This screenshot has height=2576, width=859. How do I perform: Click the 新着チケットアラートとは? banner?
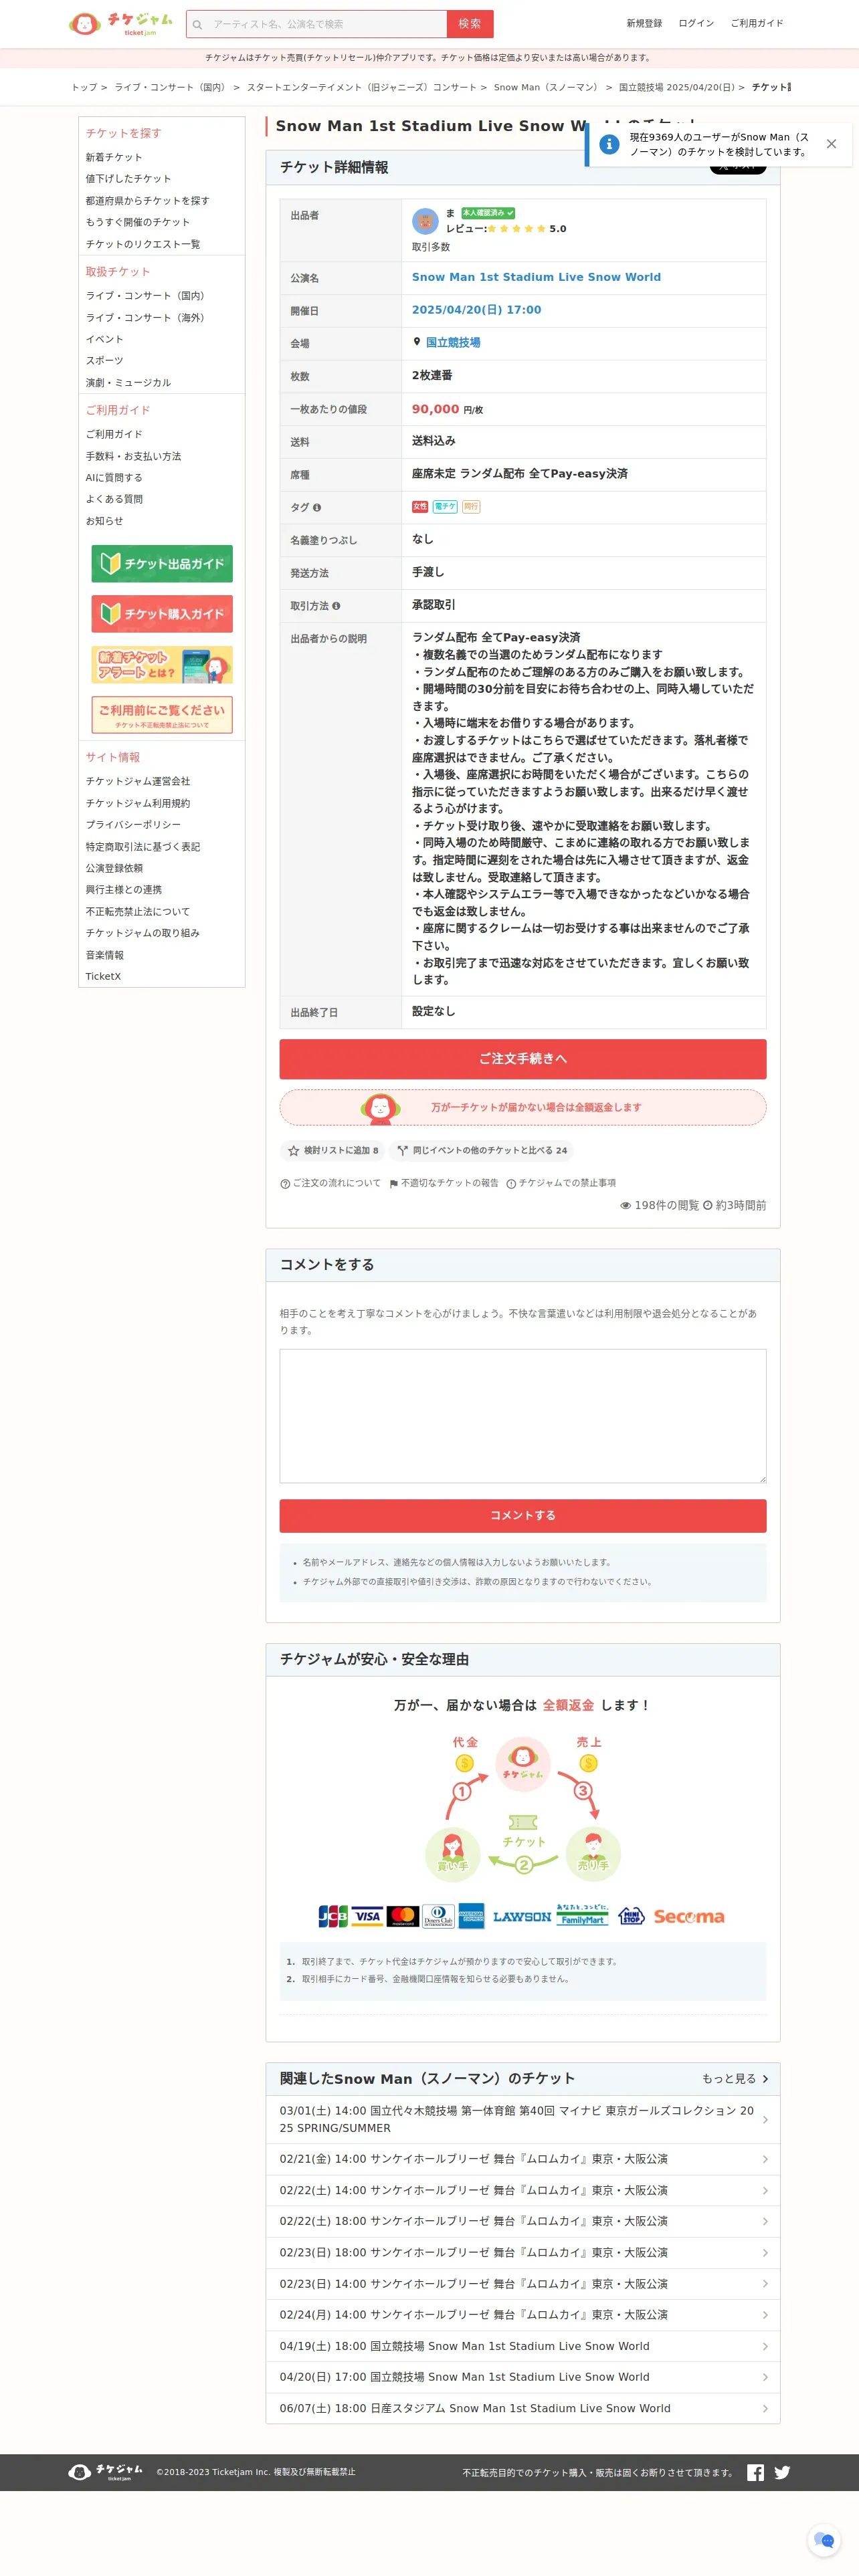click(x=162, y=665)
